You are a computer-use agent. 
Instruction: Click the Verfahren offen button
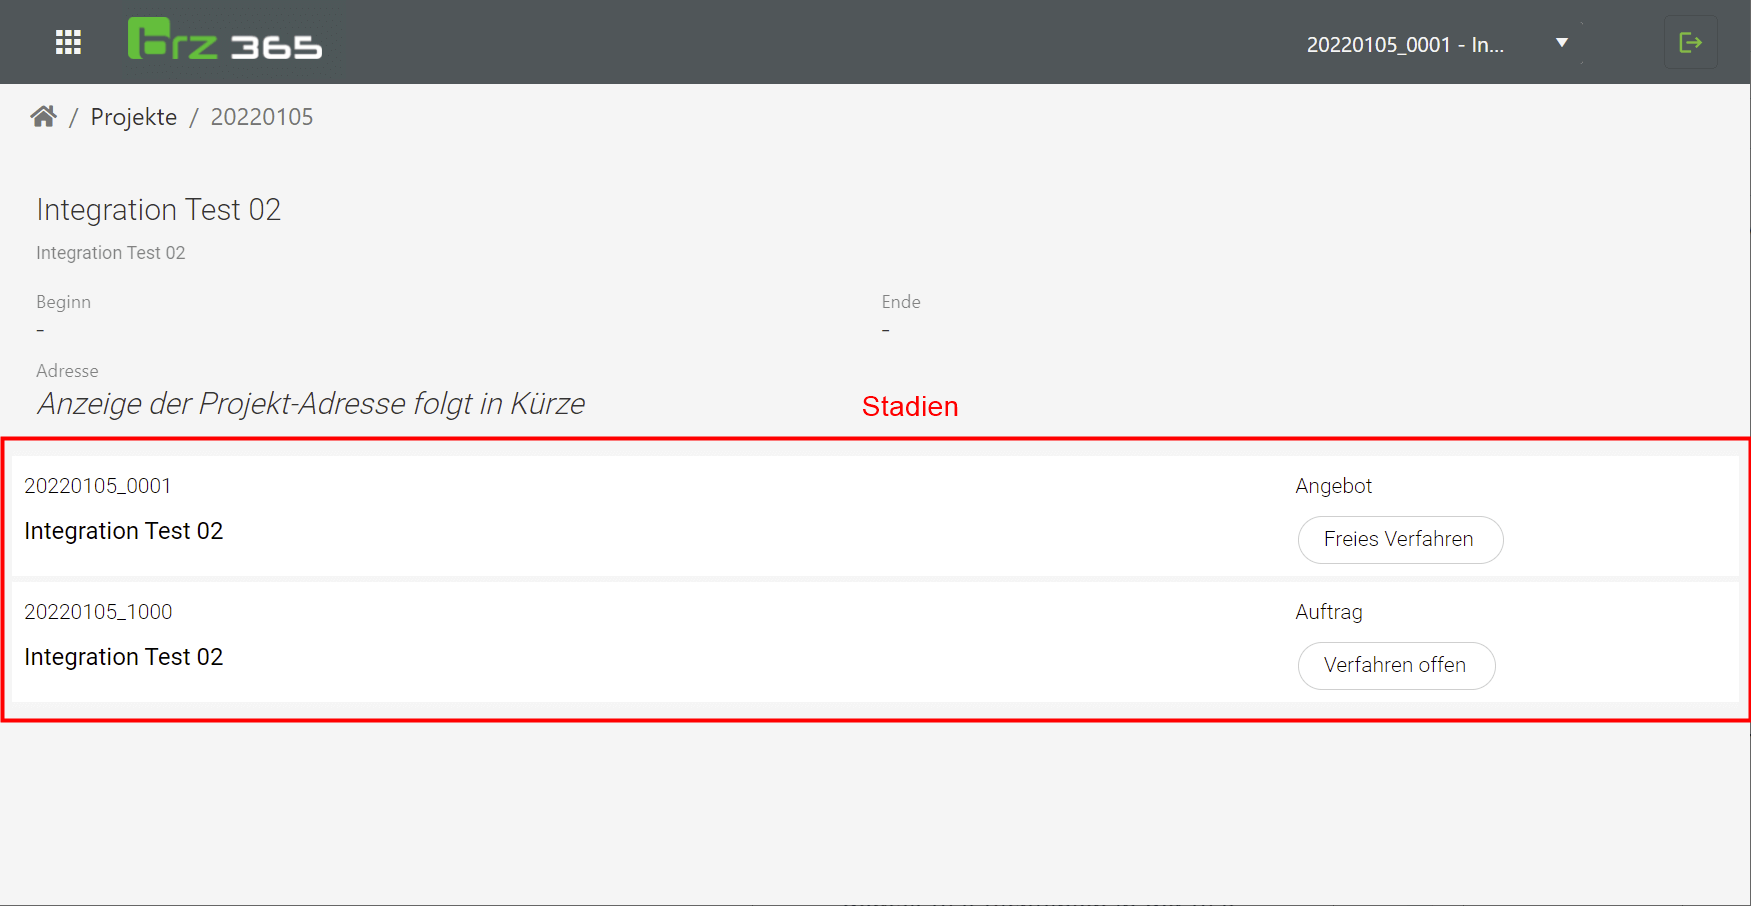[1395, 665]
